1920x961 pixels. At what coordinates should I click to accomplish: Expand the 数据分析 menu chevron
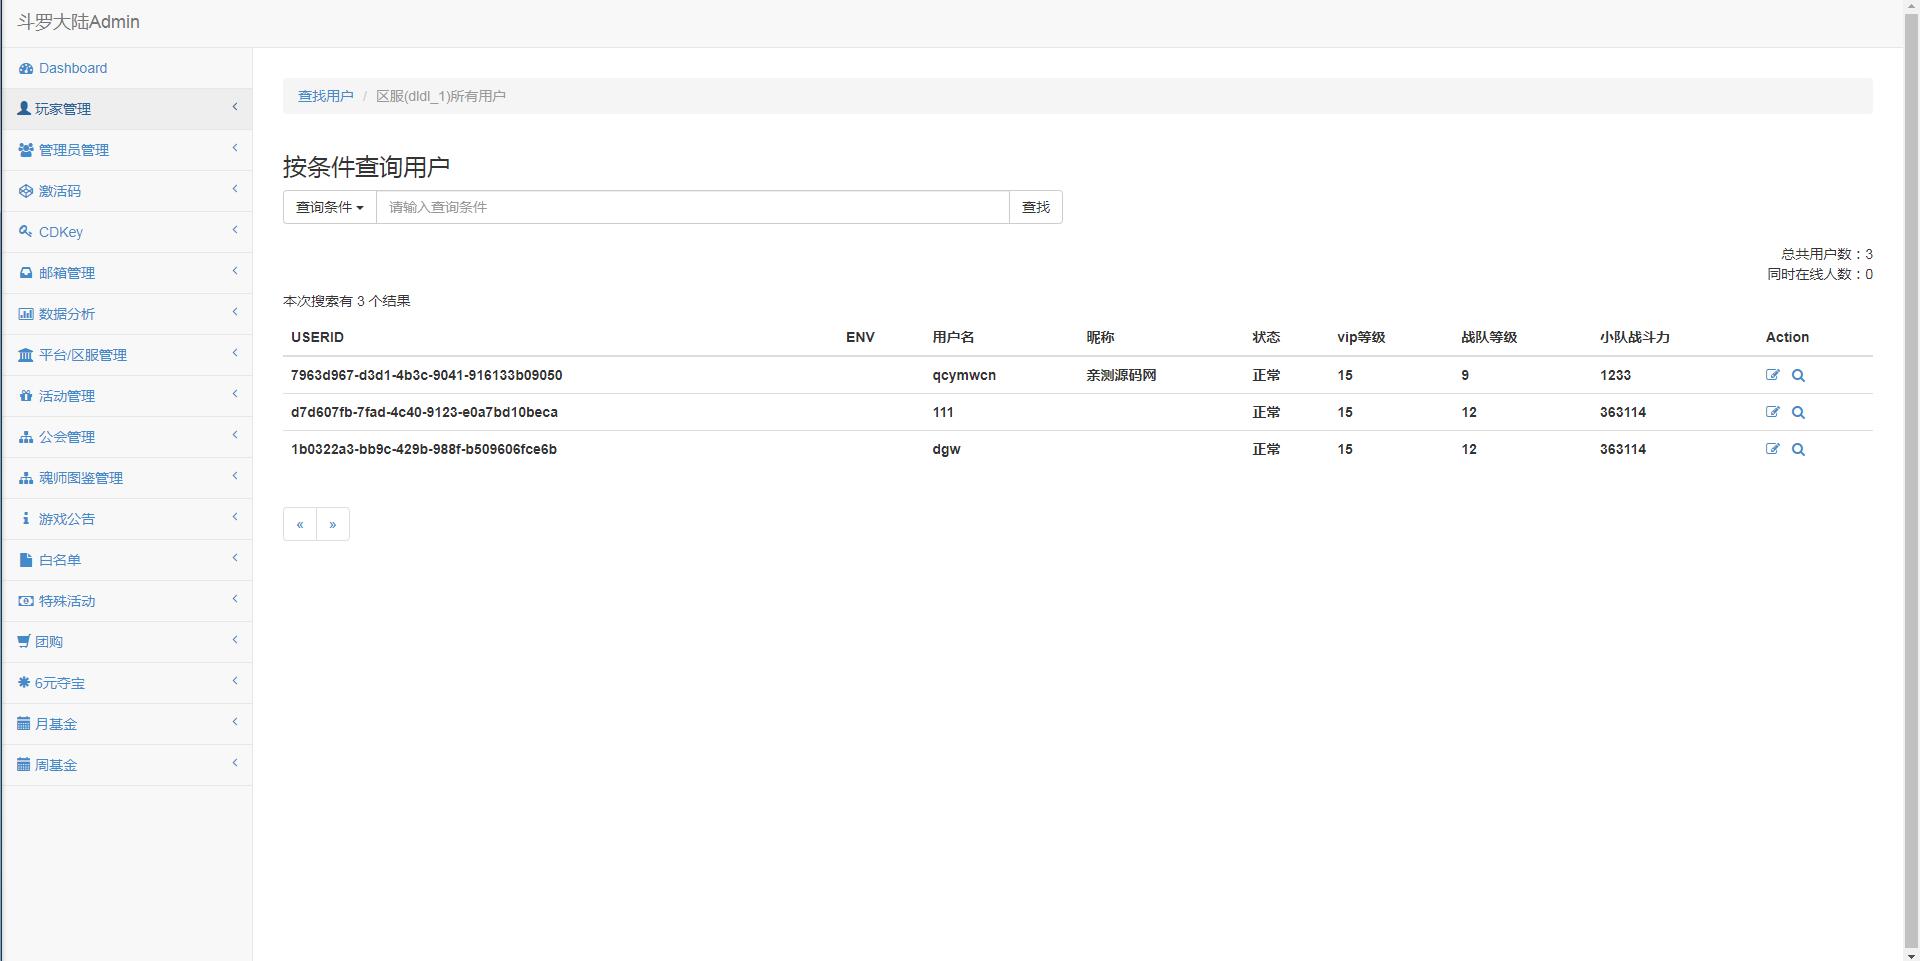click(x=235, y=313)
